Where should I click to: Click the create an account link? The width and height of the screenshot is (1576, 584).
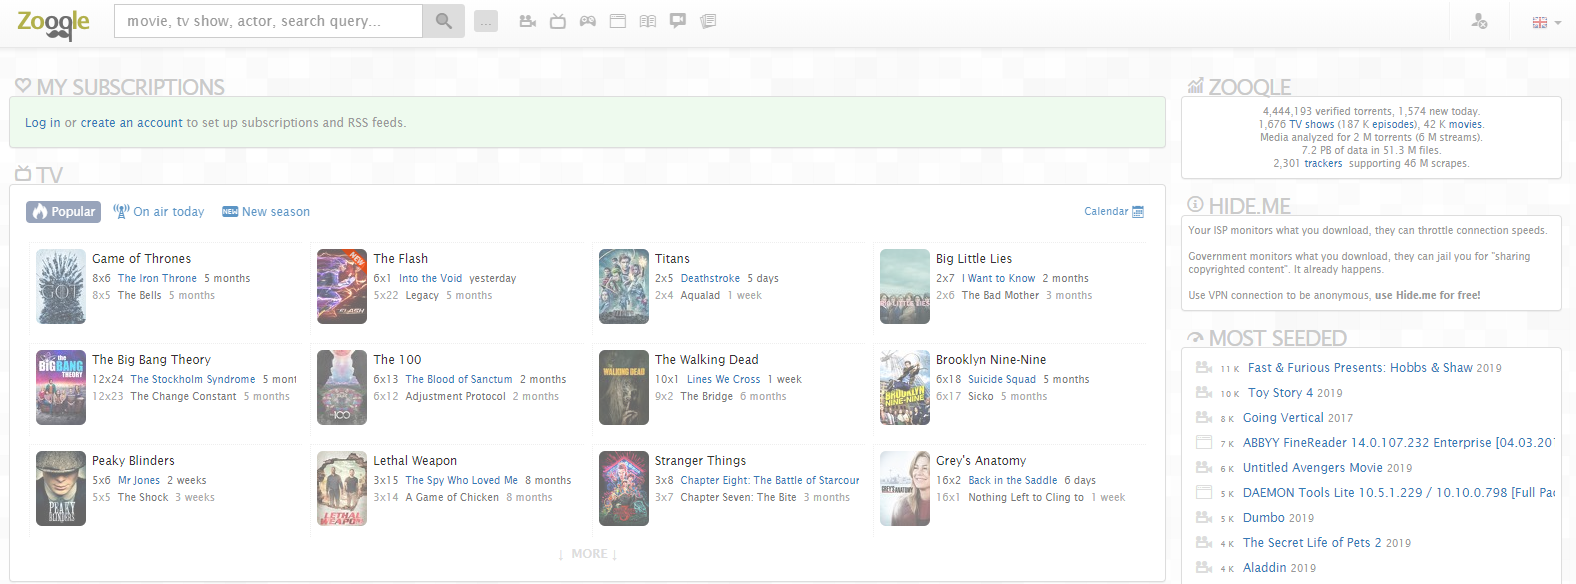point(132,123)
